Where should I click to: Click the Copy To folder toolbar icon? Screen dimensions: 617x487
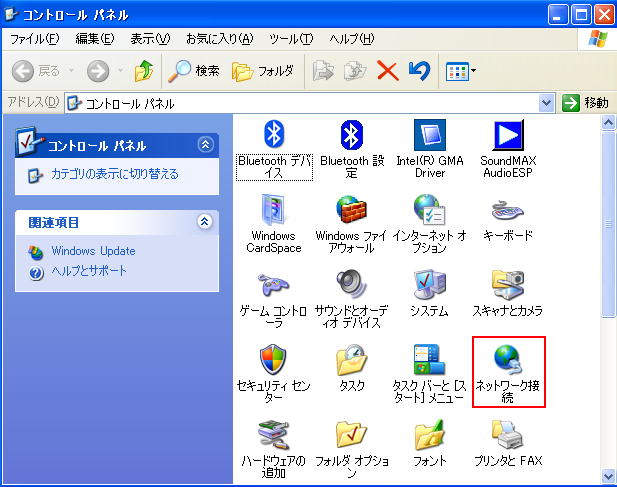[355, 71]
